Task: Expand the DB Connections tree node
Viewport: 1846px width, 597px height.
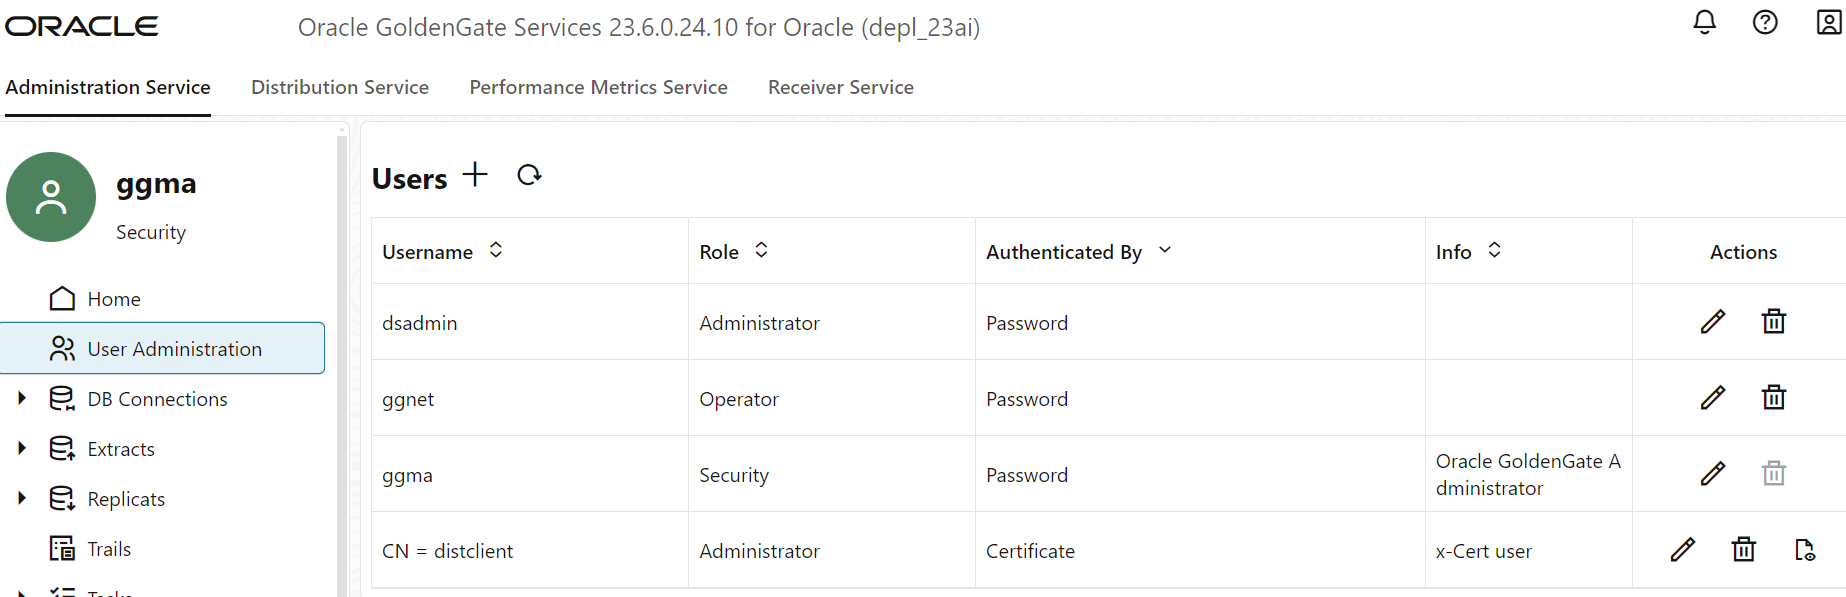Action: pos(22,398)
